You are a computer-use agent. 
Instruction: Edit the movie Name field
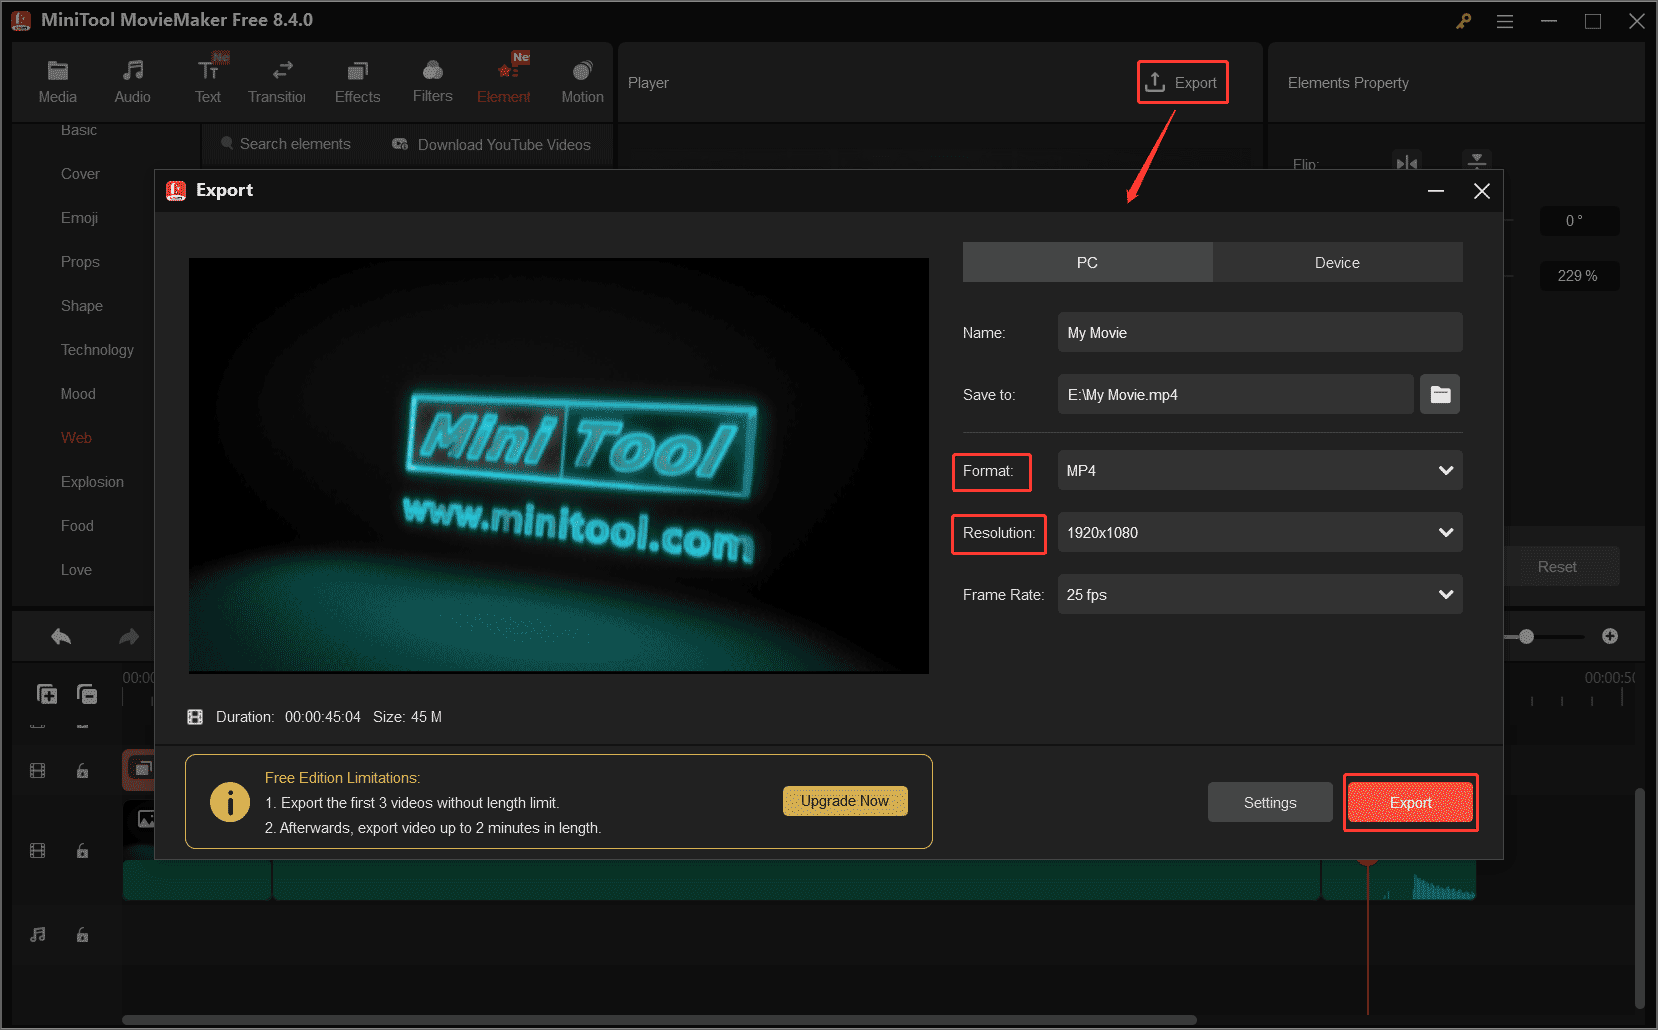click(1259, 332)
